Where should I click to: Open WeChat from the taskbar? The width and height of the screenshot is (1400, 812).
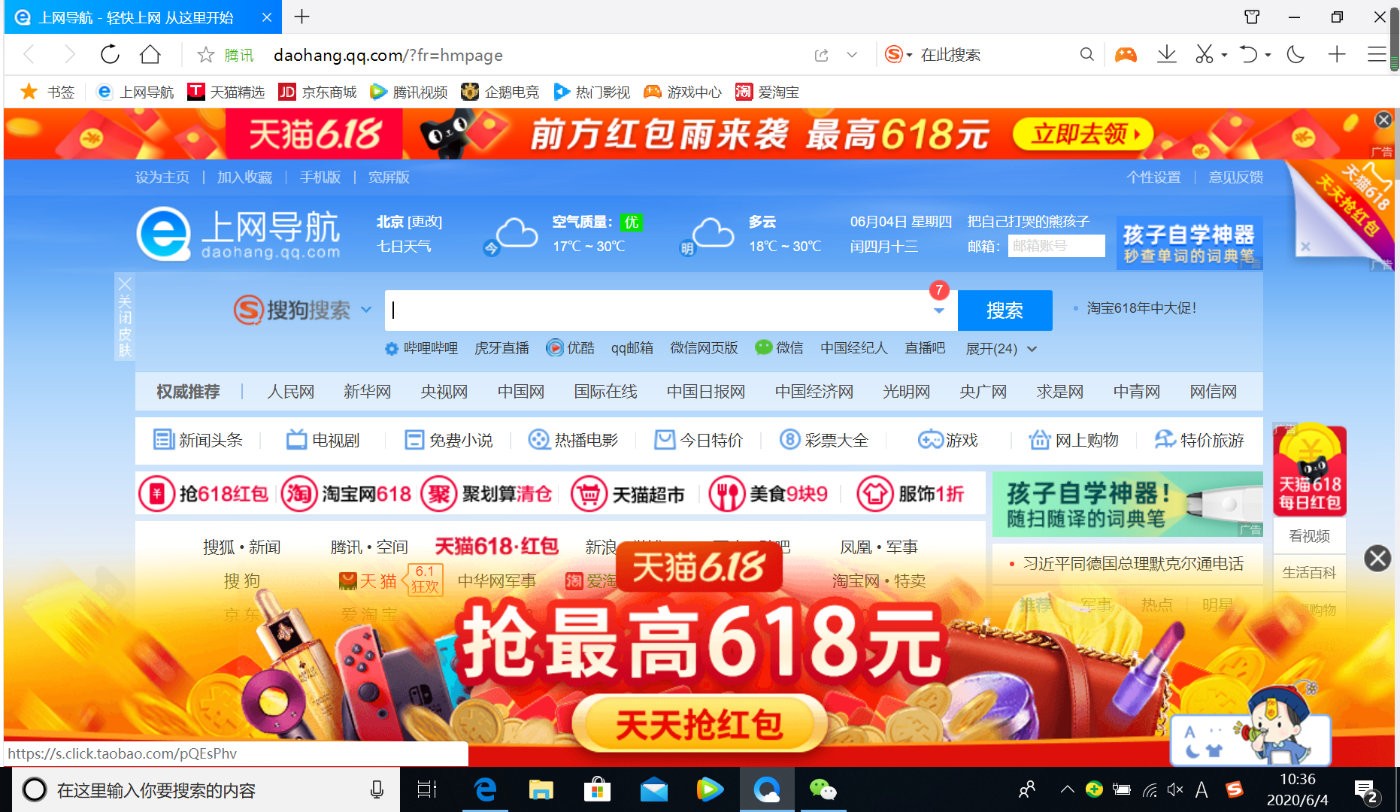point(823,790)
